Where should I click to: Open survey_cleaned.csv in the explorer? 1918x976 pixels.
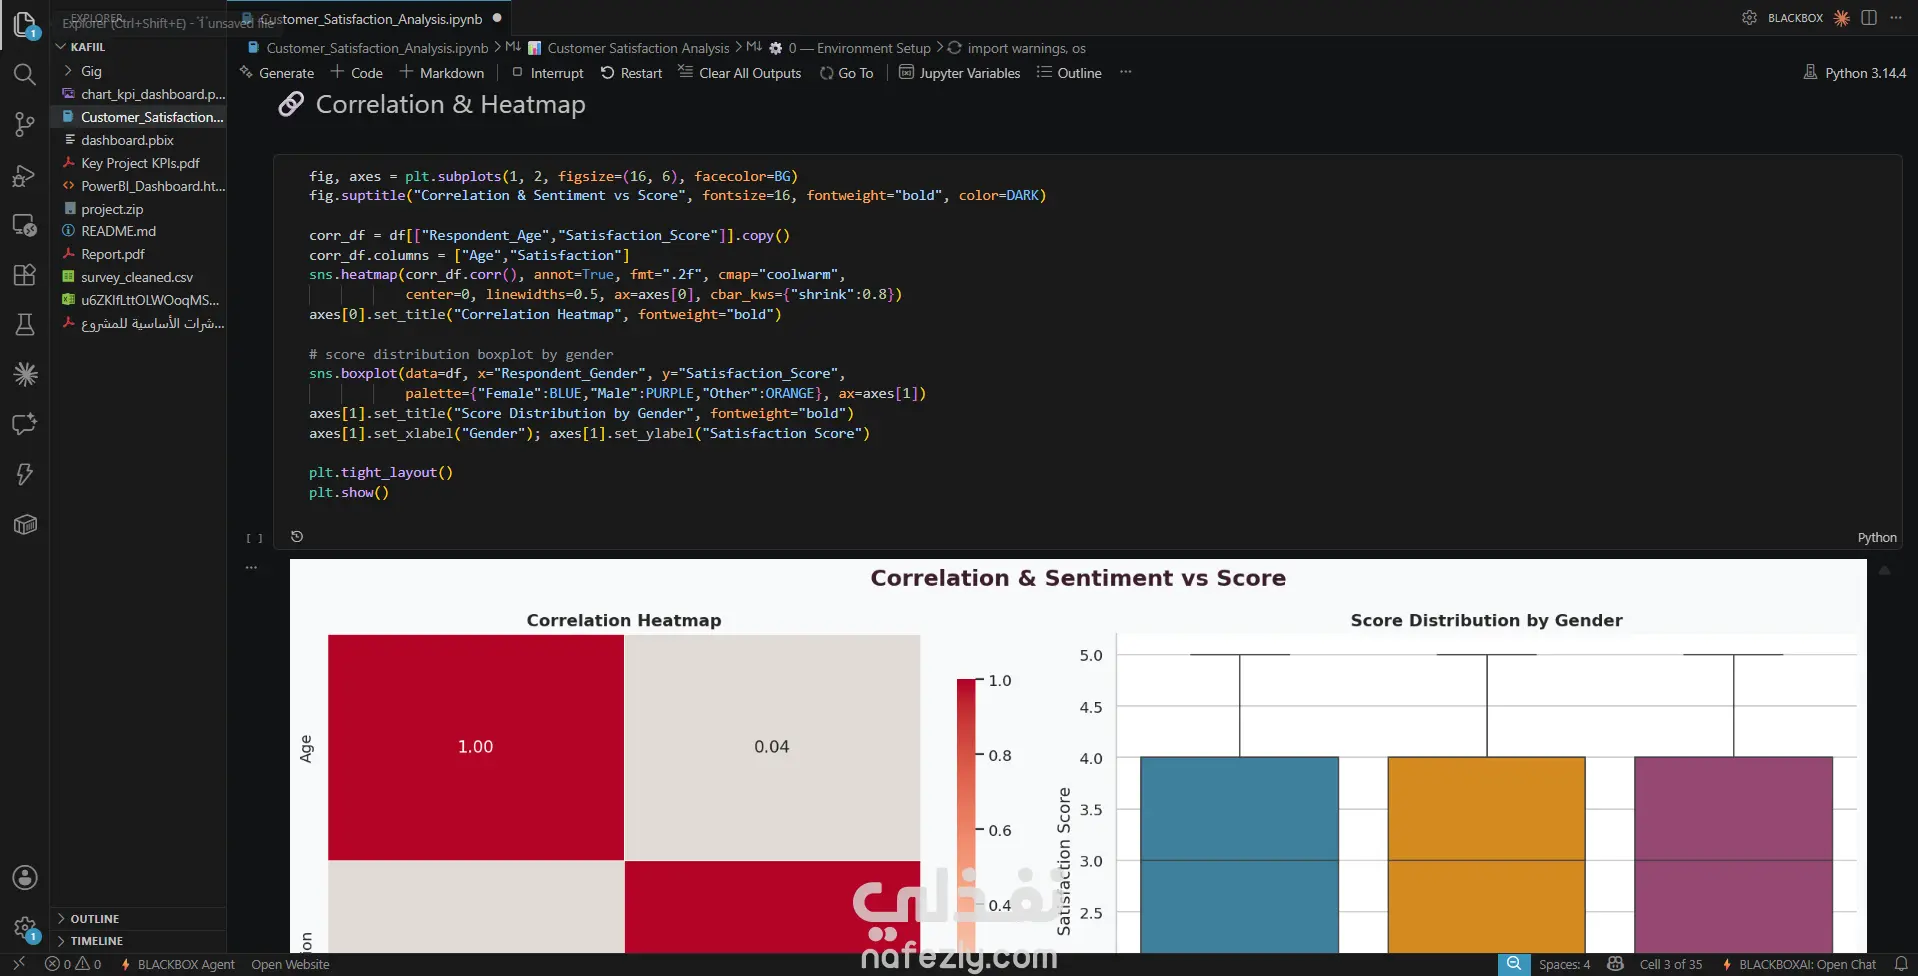click(x=138, y=277)
